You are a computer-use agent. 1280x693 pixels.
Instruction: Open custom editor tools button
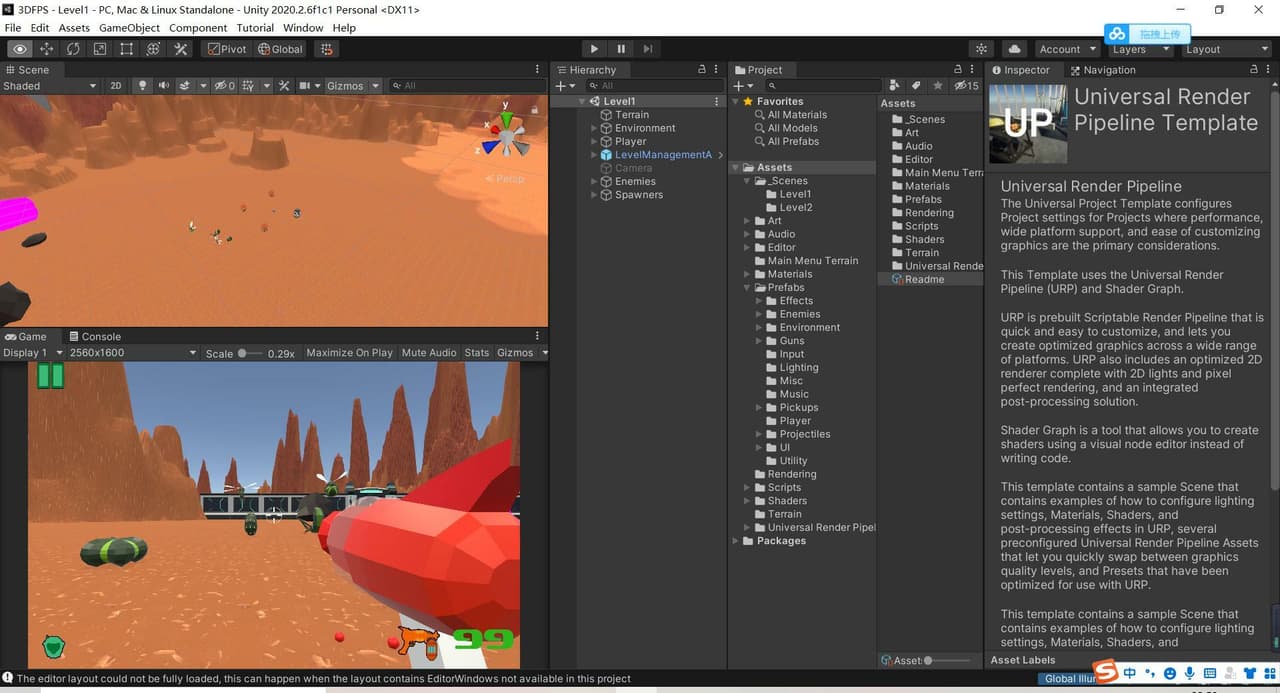click(x=181, y=49)
